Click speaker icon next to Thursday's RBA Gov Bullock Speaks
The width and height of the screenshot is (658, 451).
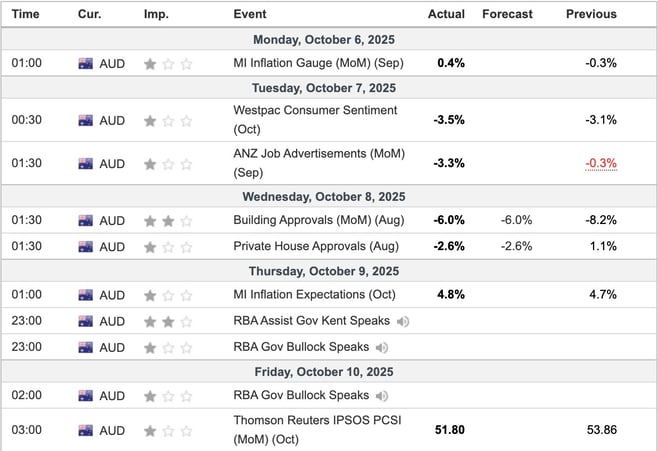click(x=380, y=347)
